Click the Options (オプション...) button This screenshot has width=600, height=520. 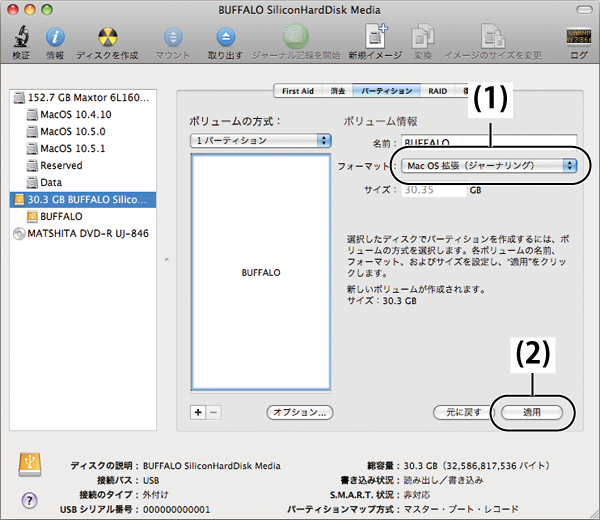click(x=300, y=412)
